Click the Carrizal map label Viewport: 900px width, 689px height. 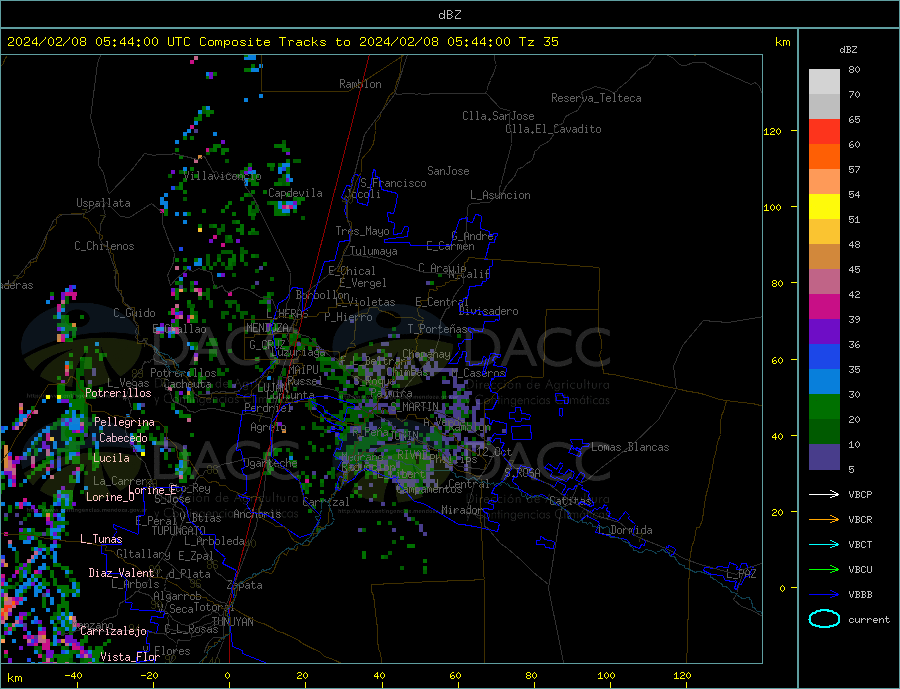point(326,502)
